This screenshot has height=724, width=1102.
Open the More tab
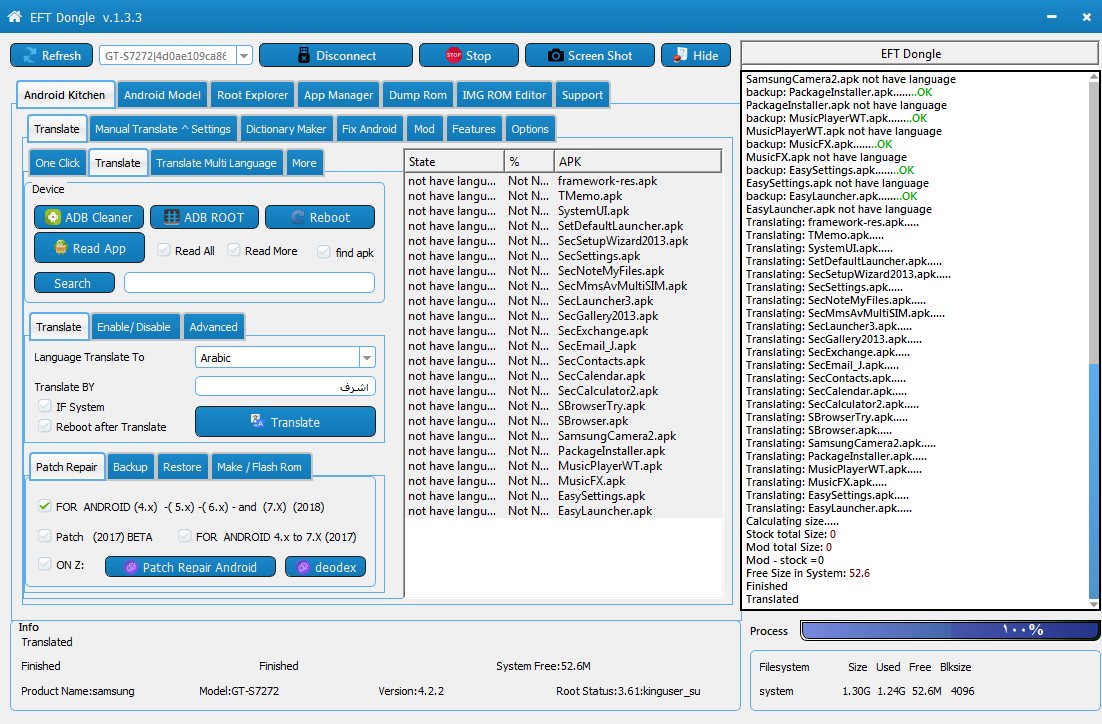(x=304, y=163)
